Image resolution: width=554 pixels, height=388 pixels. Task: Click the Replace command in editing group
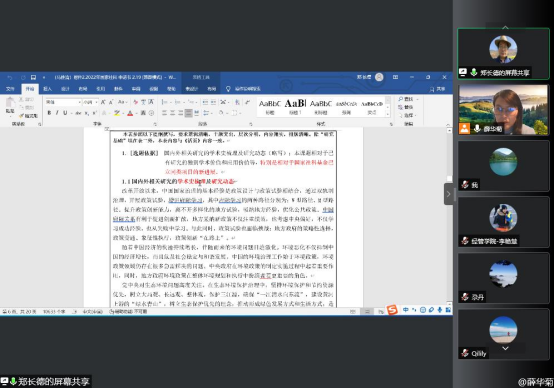pos(406,107)
